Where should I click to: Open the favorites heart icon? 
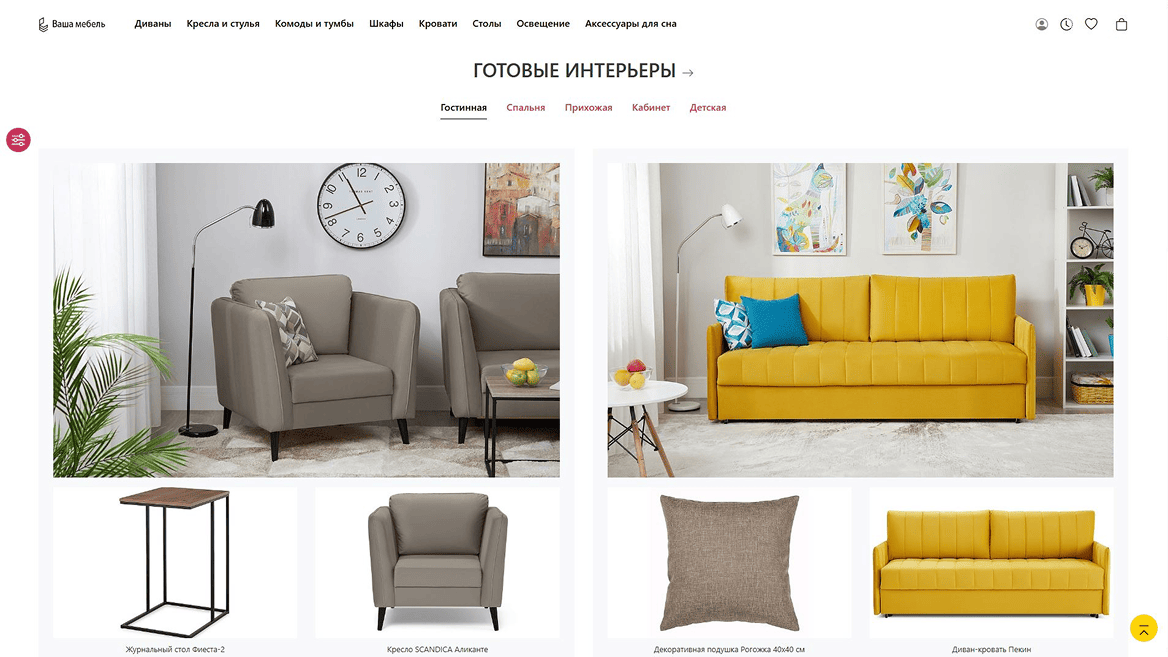click(1091, 24)
